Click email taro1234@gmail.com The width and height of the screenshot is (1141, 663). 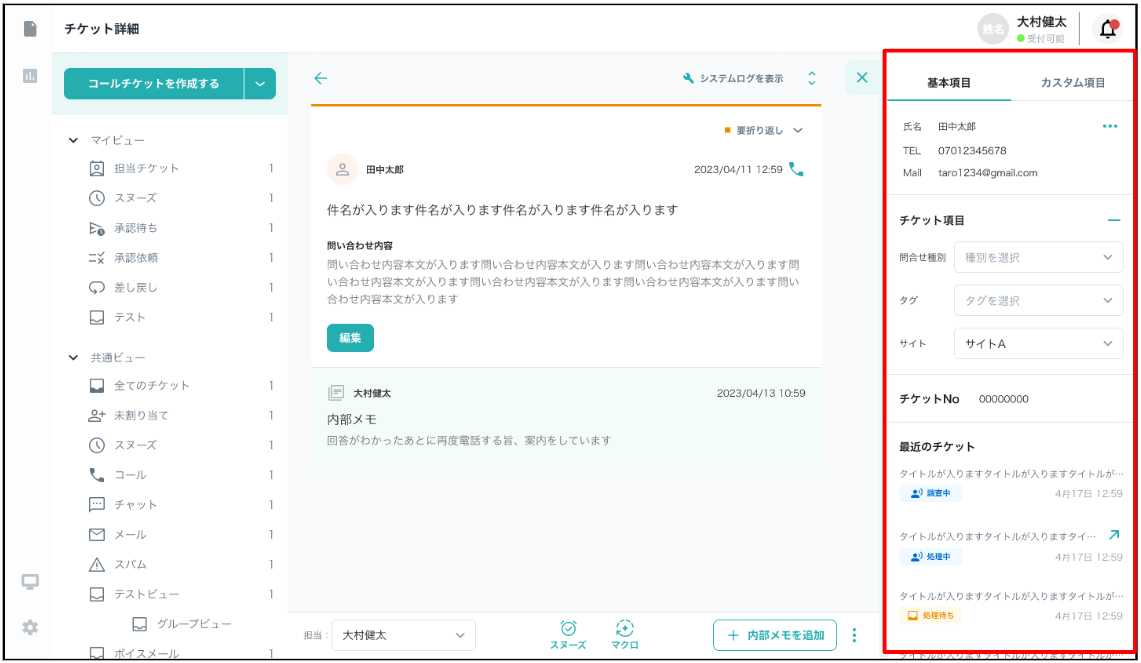pyautogui.click(x=987, y=172)
